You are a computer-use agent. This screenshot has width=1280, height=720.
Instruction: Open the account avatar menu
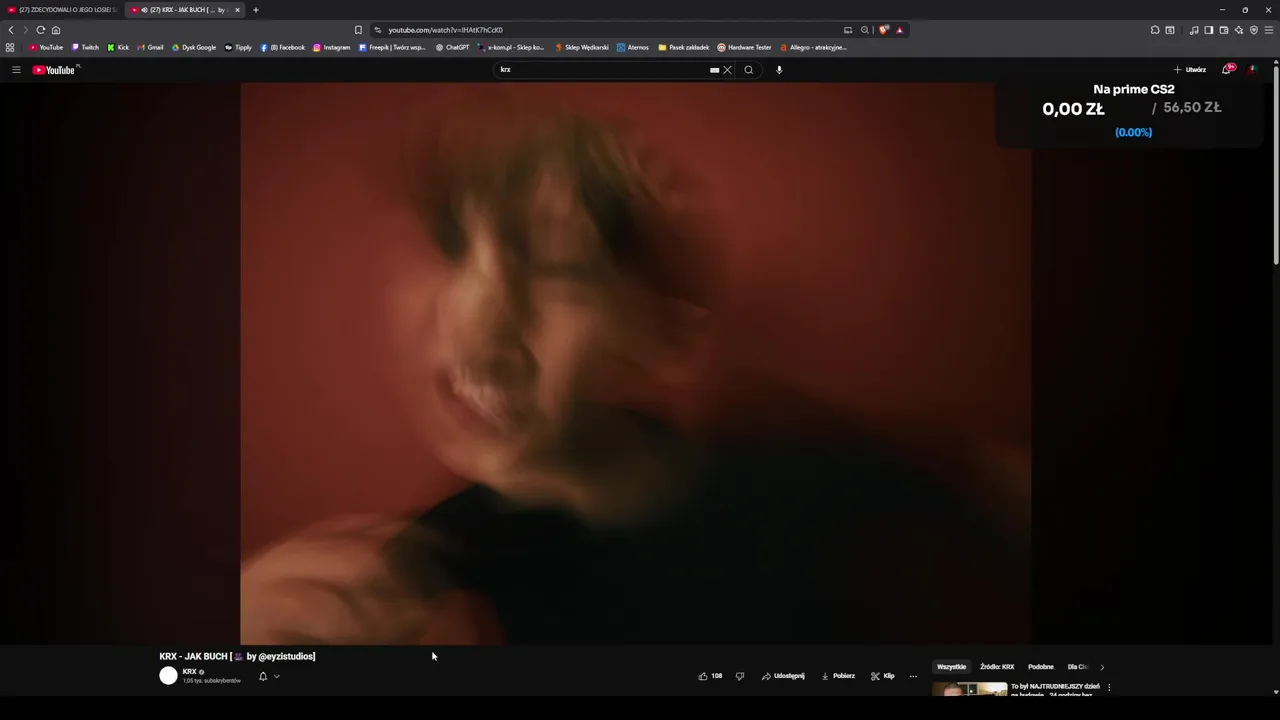(x=1251, y=69)
